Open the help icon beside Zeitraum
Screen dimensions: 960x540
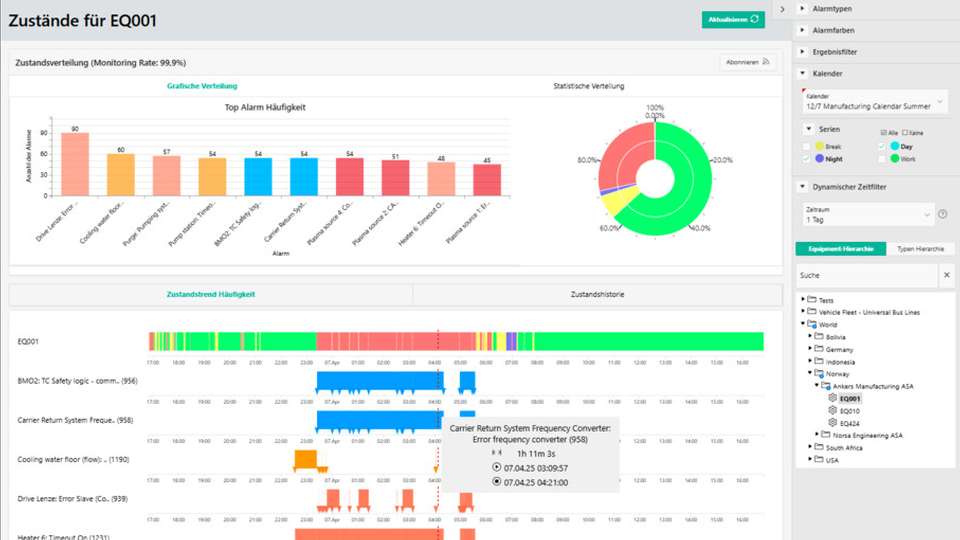(943, 214)
